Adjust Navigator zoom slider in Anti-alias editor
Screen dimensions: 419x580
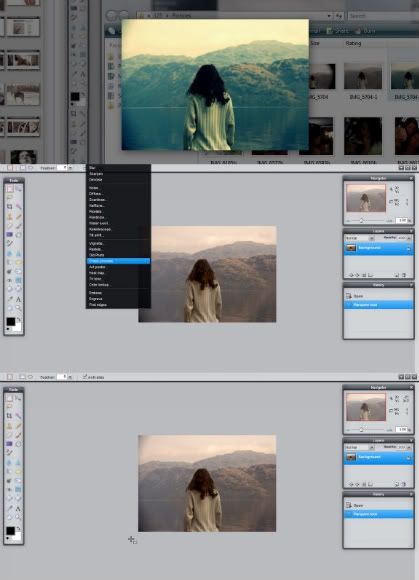tap(361, 430)
